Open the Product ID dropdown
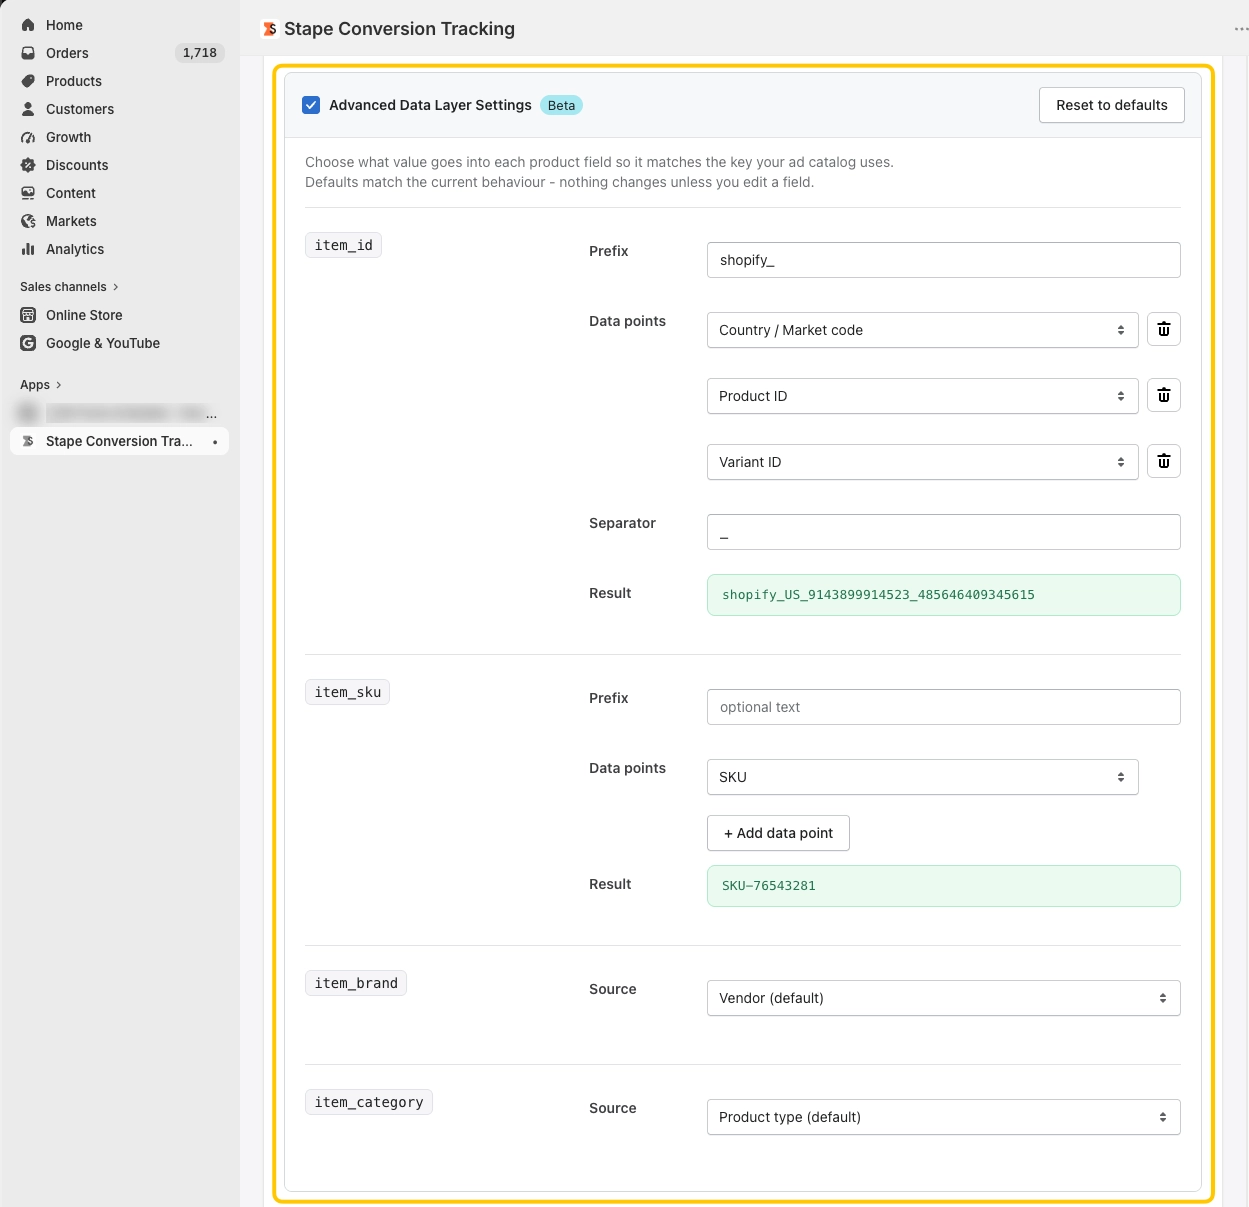The width and height of the screenshot is (1249, 1207). click(x=922, y=396)
